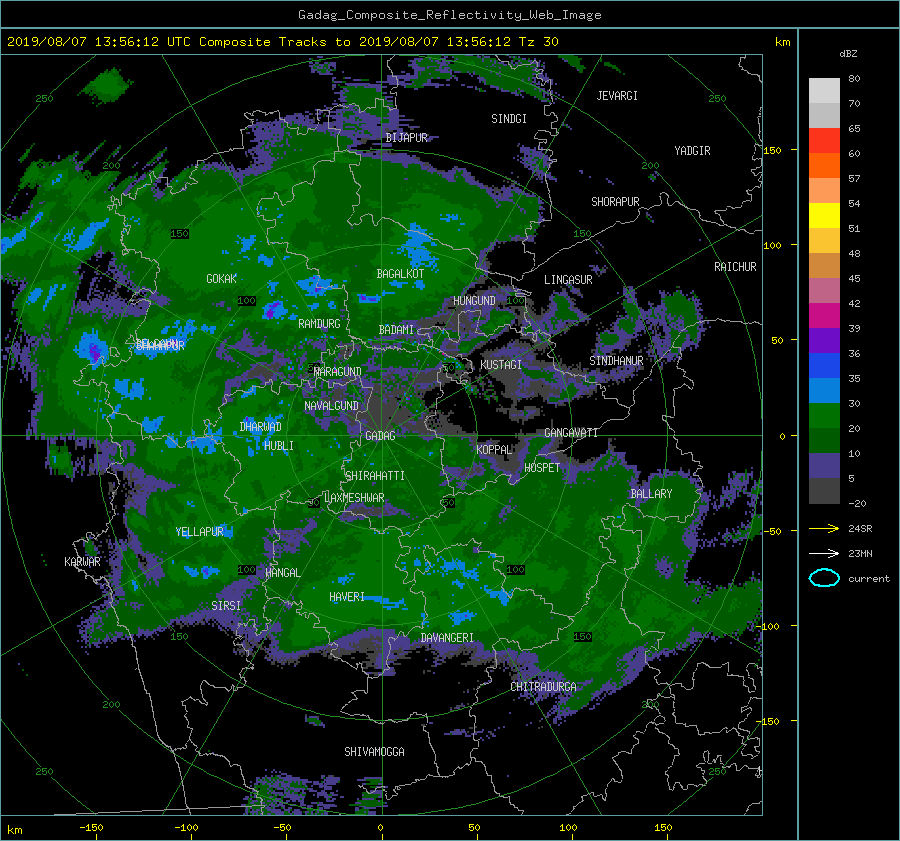900x841 pixels.
Task: Click the 30 dBZ light blue swatch
Action: [x=824, y=391]
